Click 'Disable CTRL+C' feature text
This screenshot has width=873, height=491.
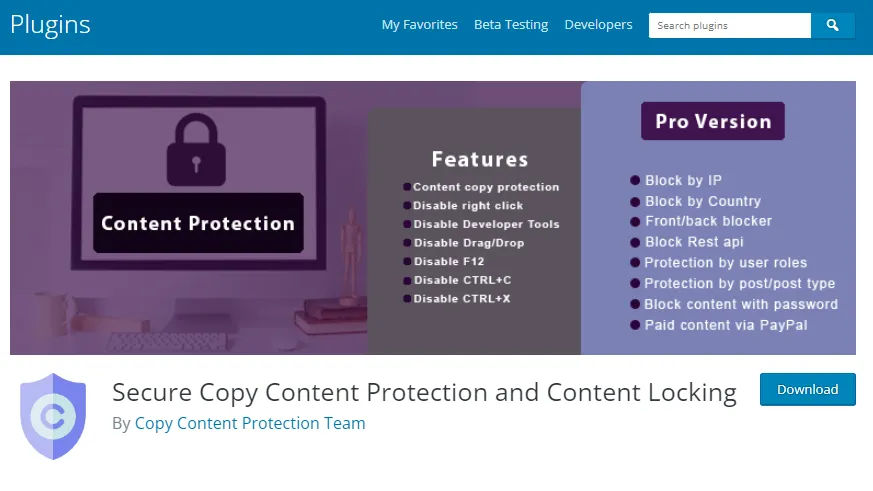coord(462,280)
